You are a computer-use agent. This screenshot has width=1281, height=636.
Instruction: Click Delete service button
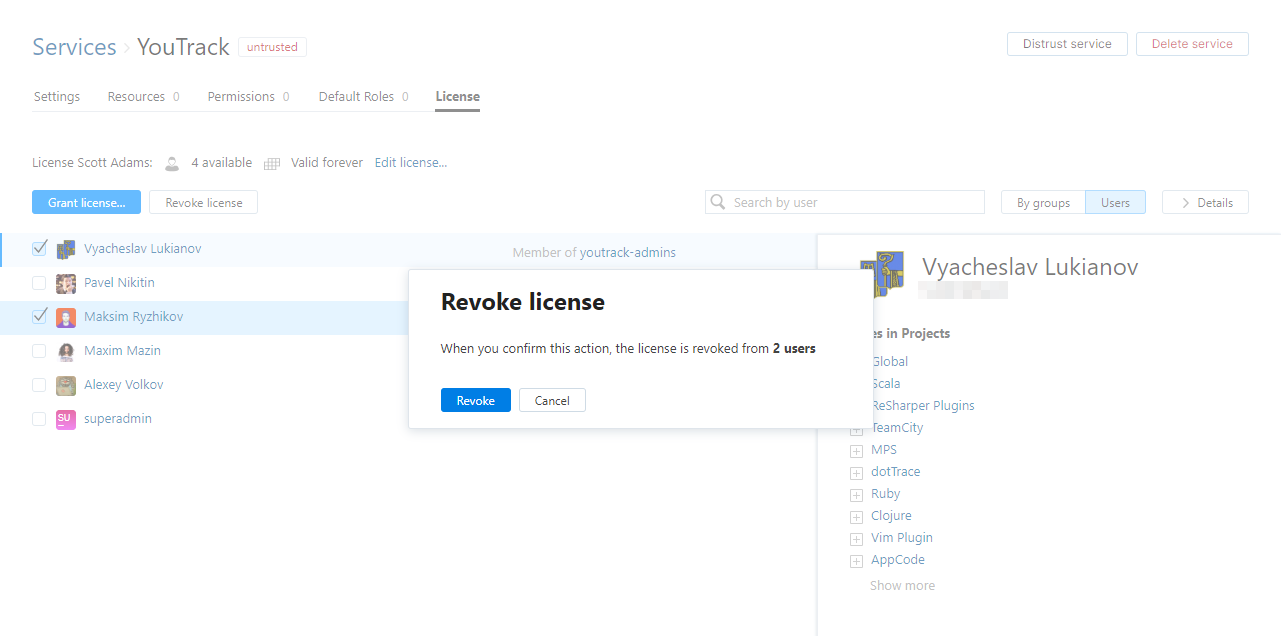pos(1192,44)
